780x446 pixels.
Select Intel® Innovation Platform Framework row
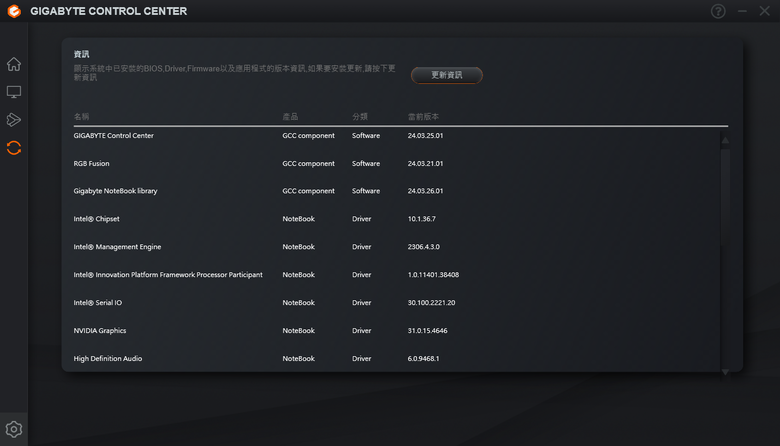point(396,274)
